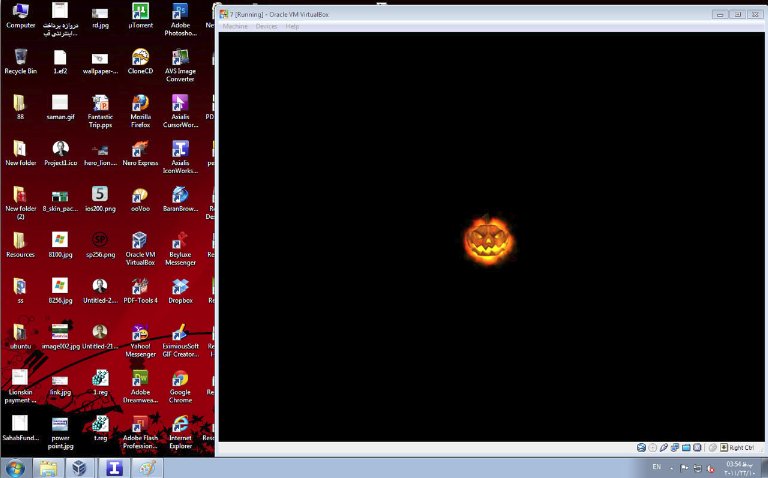This screenshot has height=478, width=768.
Task: Open Windows Explorer from the taskbar
Action: pyautogui.click(x=48, y=468)
